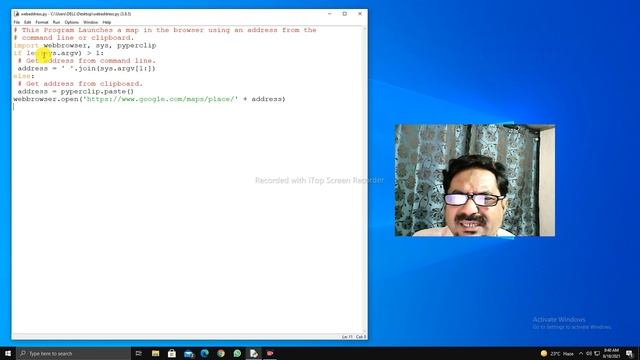Image resolution: width=640 pixels, height=360 pixels.
Task: Click the 'Type here to search' box
Action: tap(73, 353)
